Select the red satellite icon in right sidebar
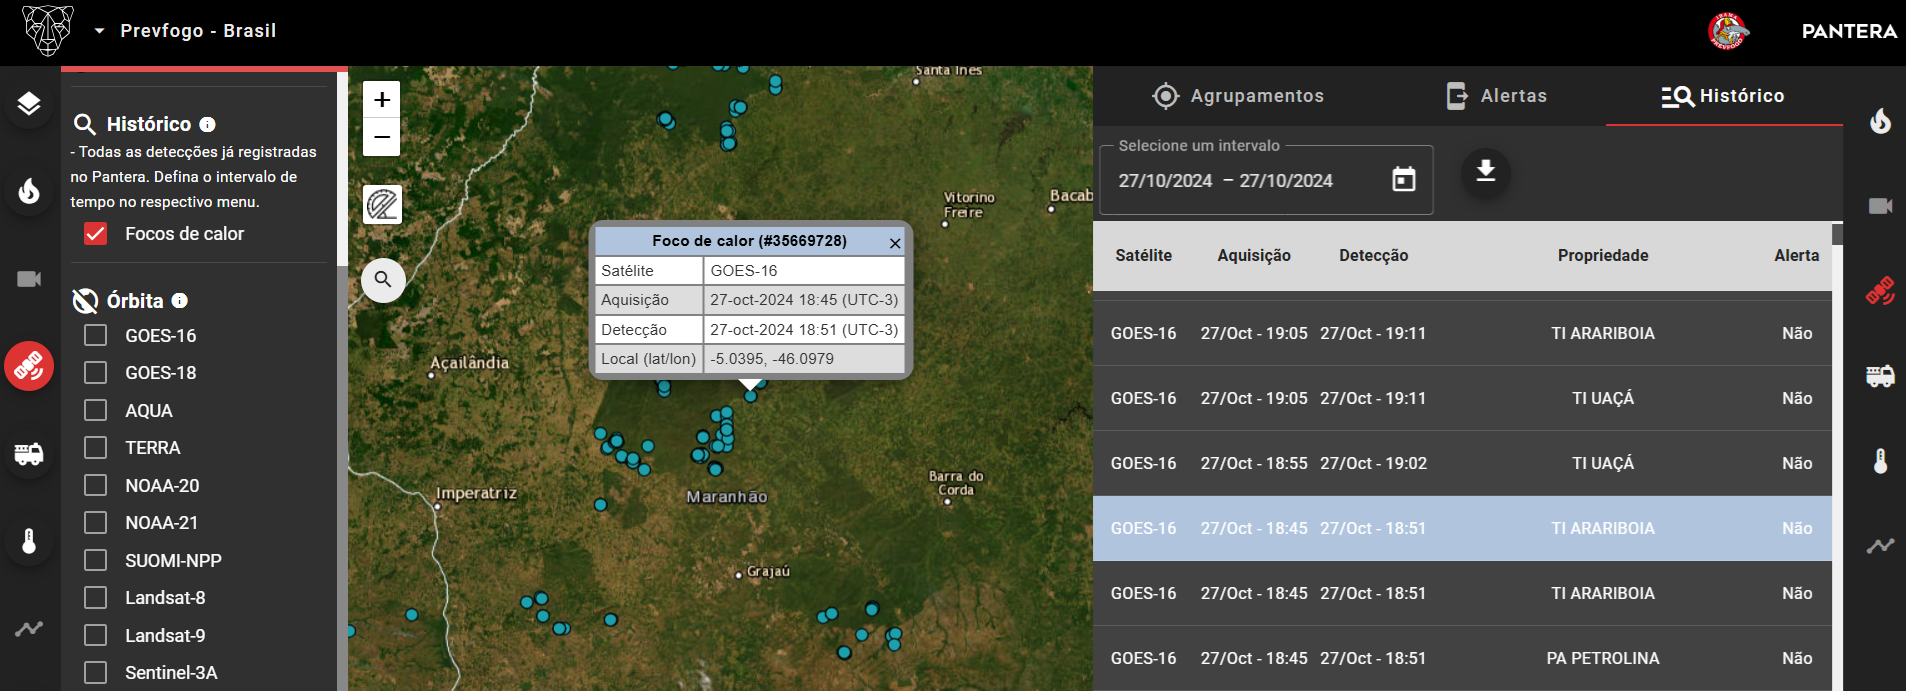 coord(1880,290)
